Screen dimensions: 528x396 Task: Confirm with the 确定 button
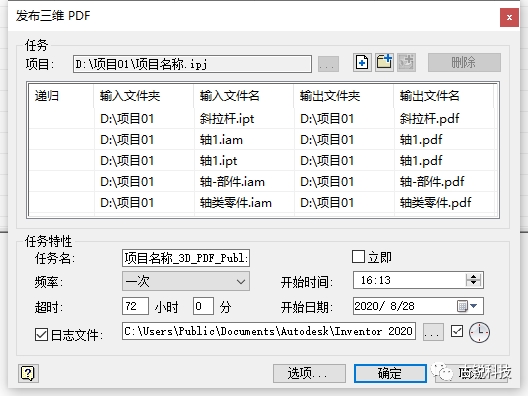[x=390, y=373]
